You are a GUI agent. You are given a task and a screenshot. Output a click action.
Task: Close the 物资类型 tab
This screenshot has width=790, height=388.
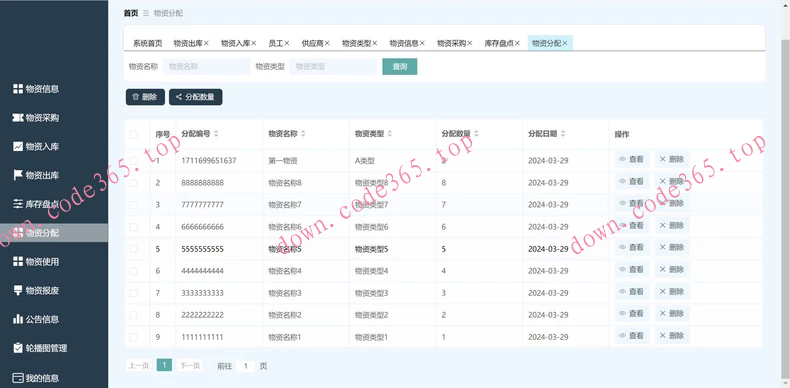(375, 43)
